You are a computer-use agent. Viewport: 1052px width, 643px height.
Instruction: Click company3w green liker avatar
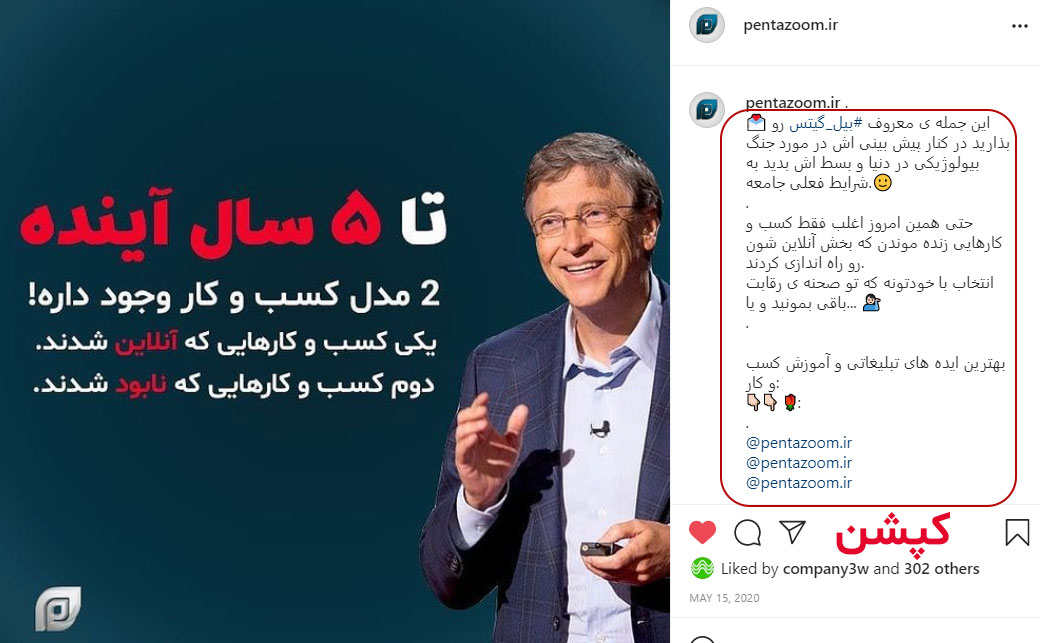pos(702,568)
